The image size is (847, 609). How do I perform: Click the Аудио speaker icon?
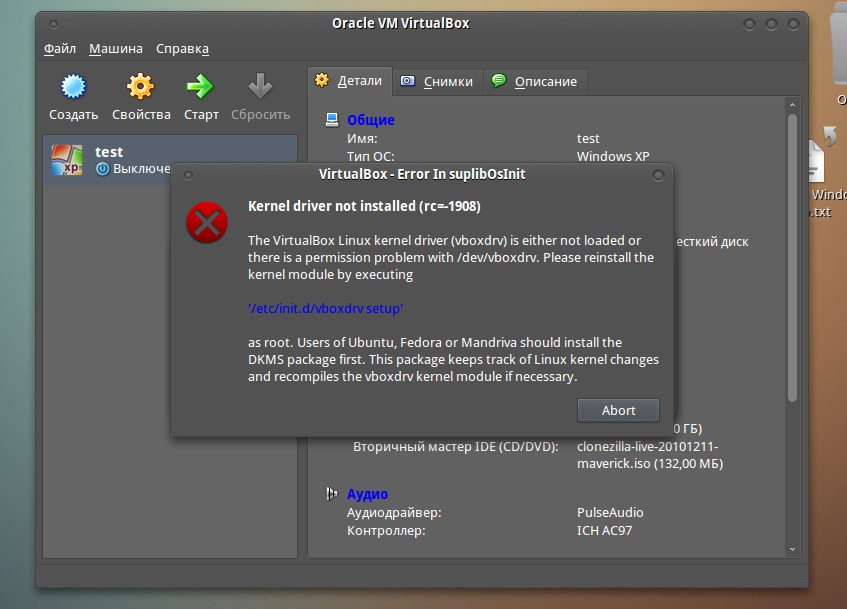click(331, 493)
